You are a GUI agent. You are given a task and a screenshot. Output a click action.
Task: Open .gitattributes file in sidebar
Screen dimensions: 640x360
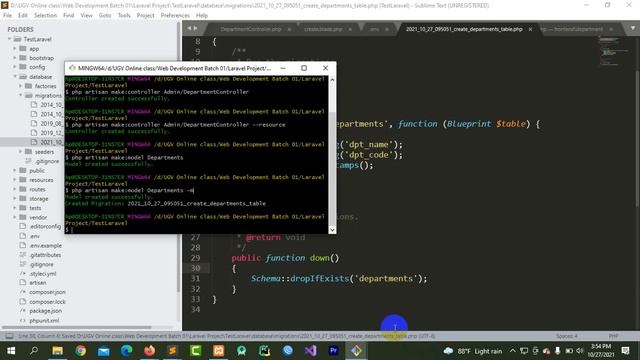click(45, 255)
